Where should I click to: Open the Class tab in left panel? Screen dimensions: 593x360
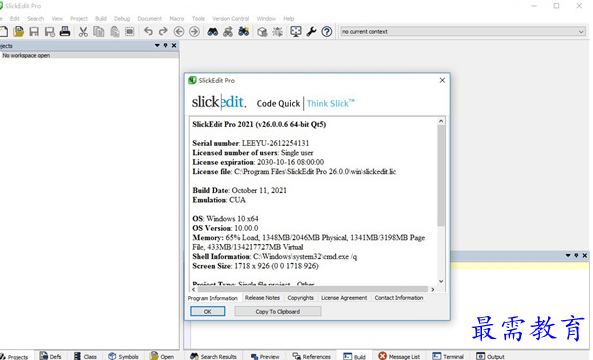pos(85,356)
